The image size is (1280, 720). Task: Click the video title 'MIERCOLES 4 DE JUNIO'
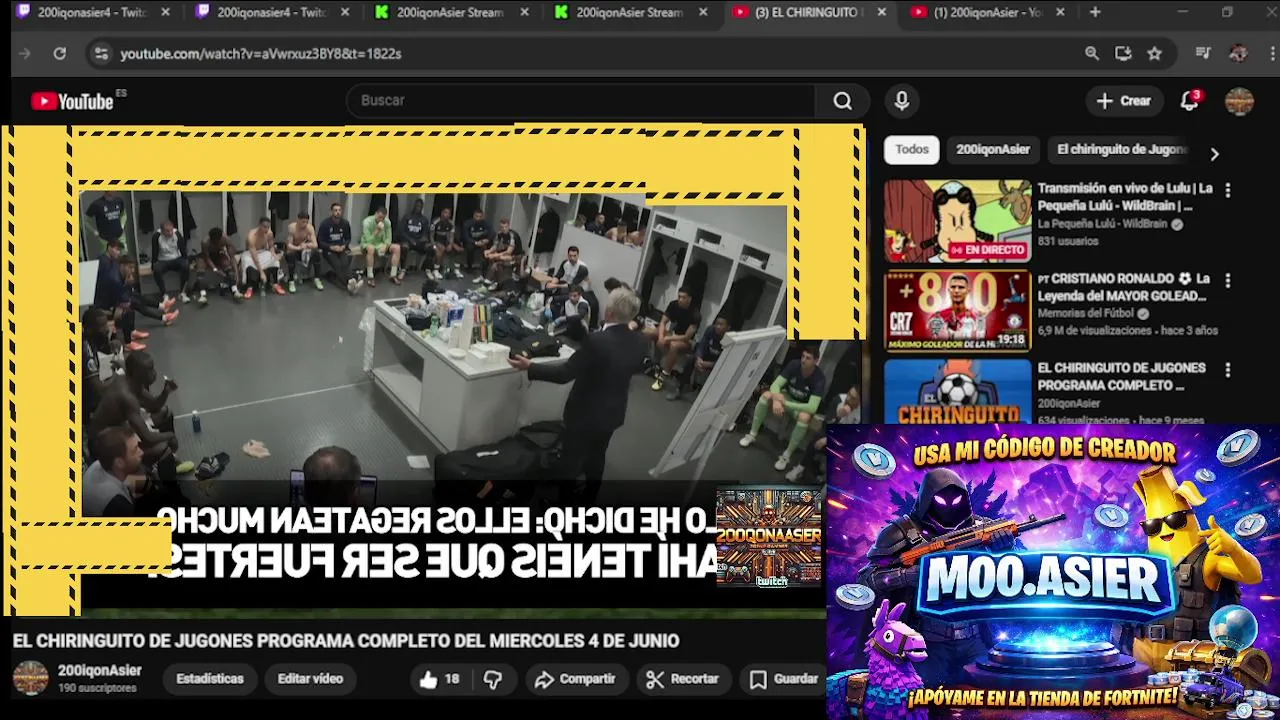(345, 641)
